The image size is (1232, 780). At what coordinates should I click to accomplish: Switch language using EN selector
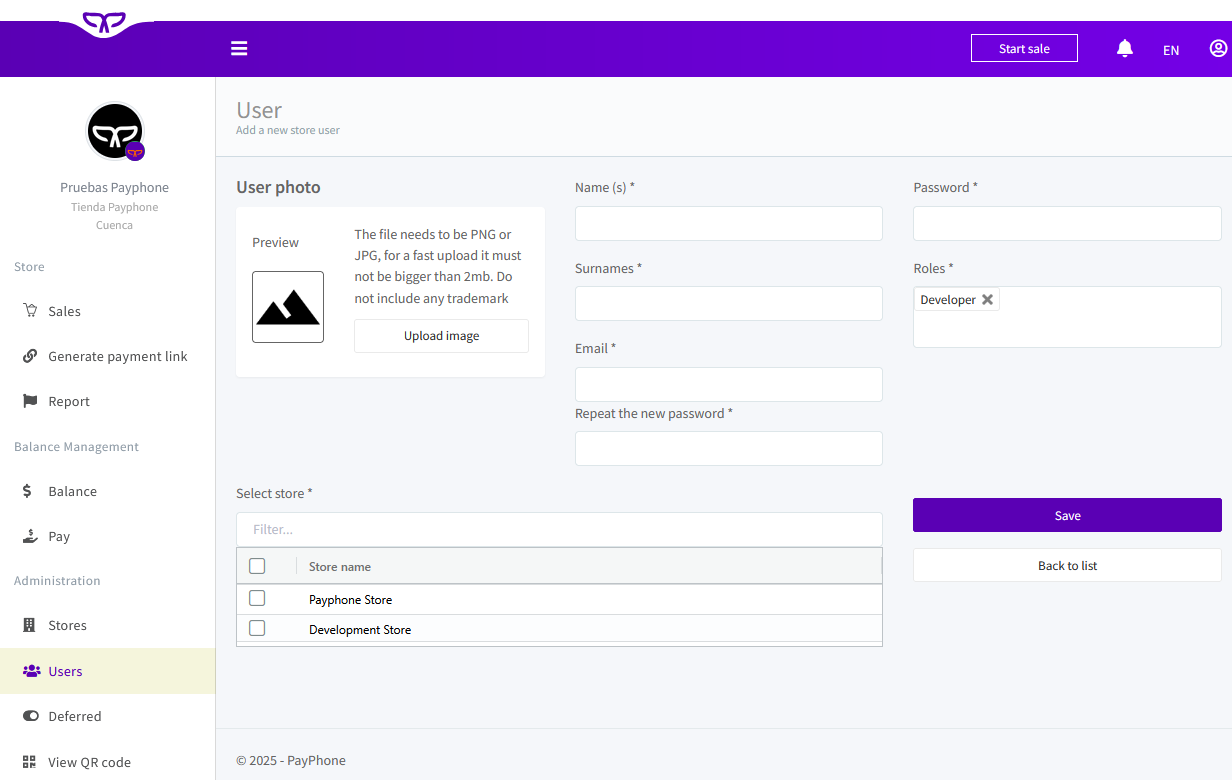pyautogui.click(x=1171, y=50)
